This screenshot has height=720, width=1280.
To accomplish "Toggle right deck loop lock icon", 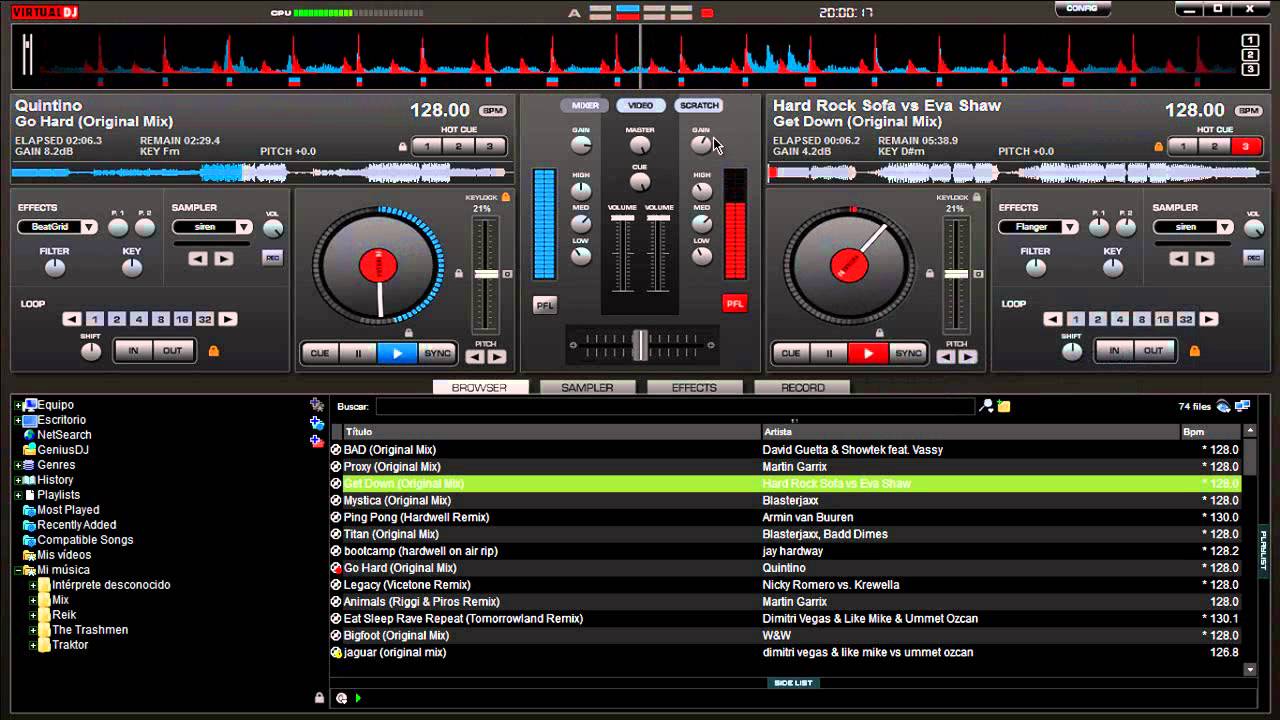I will (x=1193, y=351).
